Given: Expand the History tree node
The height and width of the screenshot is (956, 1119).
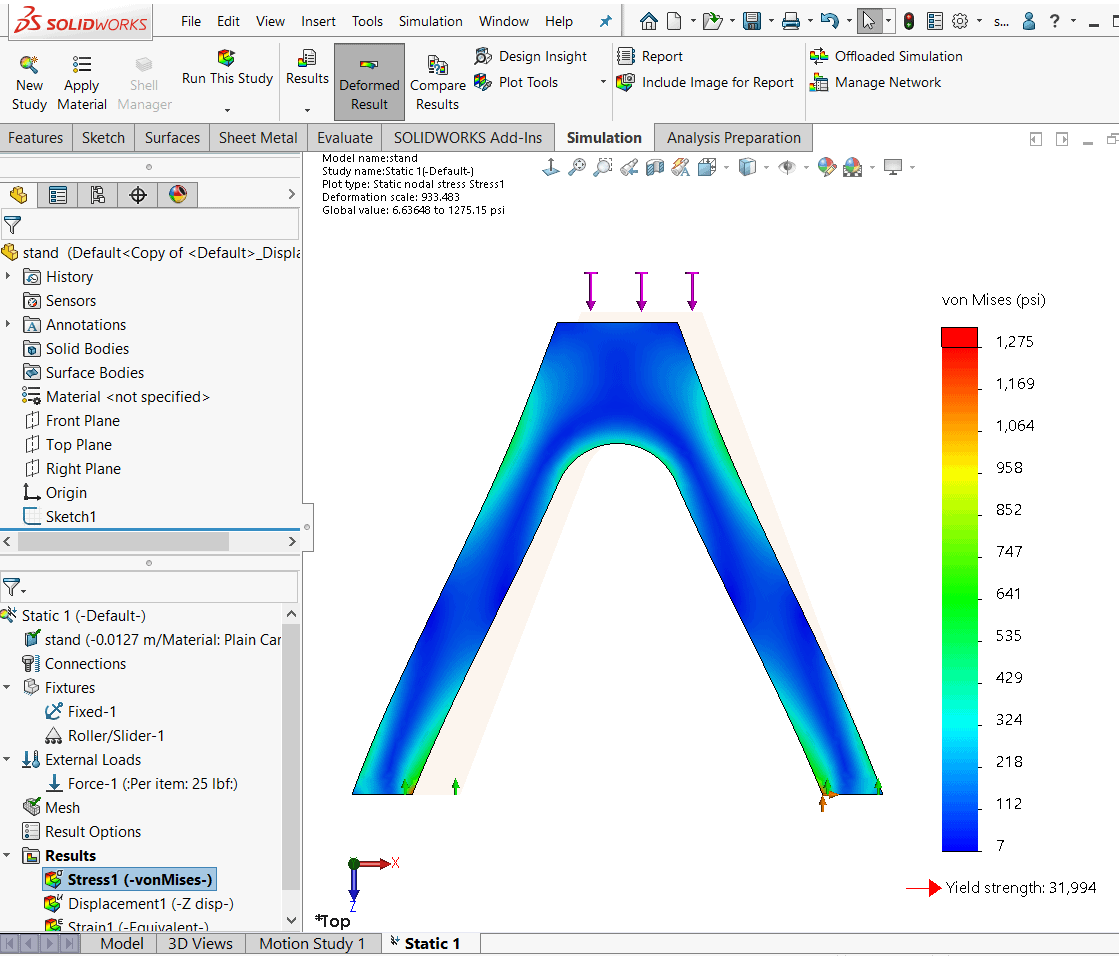Looking at the screenshot, I should coord(8,277).
